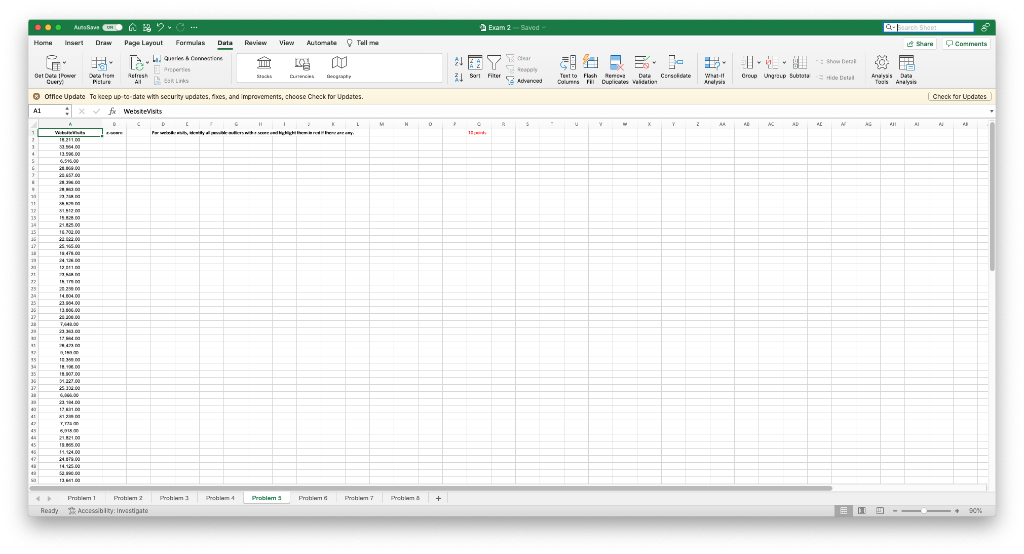Click the Ungroup icon
Viewport: 1024px width, 554px height.
771,63
